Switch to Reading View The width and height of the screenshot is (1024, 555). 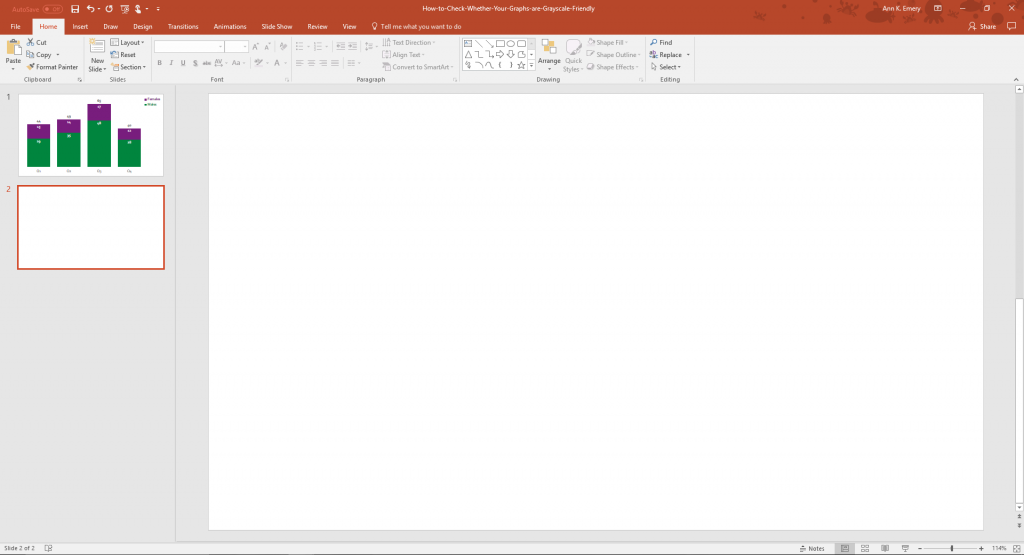point(884,548)
